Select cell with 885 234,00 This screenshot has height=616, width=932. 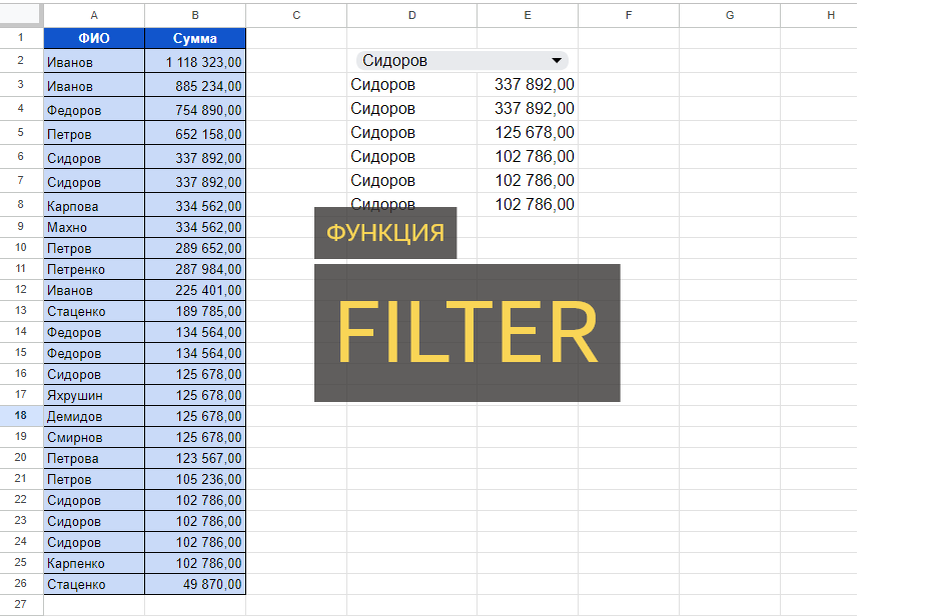tap(195, 86)
